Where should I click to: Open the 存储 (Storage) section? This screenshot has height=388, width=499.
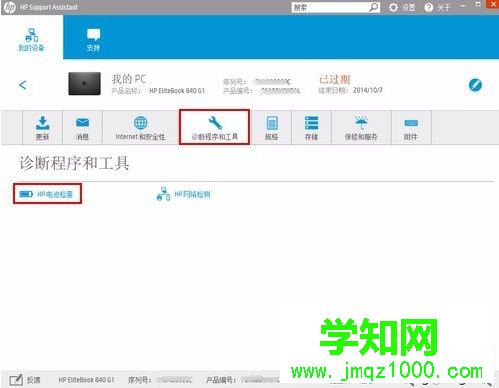[x=311, y=128]
